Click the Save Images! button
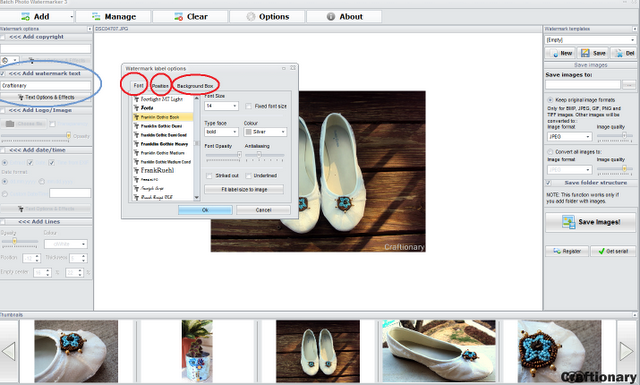The height and width of the screenshot is (385, 640). pos(591,222)
